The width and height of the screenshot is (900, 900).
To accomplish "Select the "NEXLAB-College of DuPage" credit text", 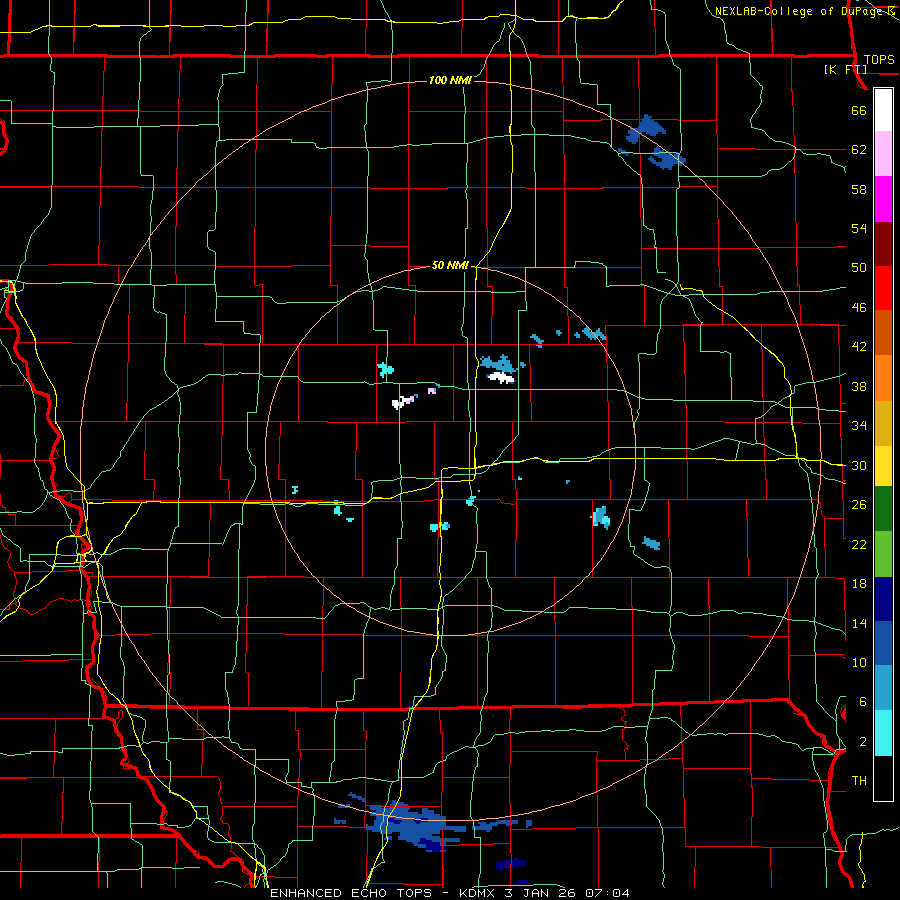I will pos(798,11).
